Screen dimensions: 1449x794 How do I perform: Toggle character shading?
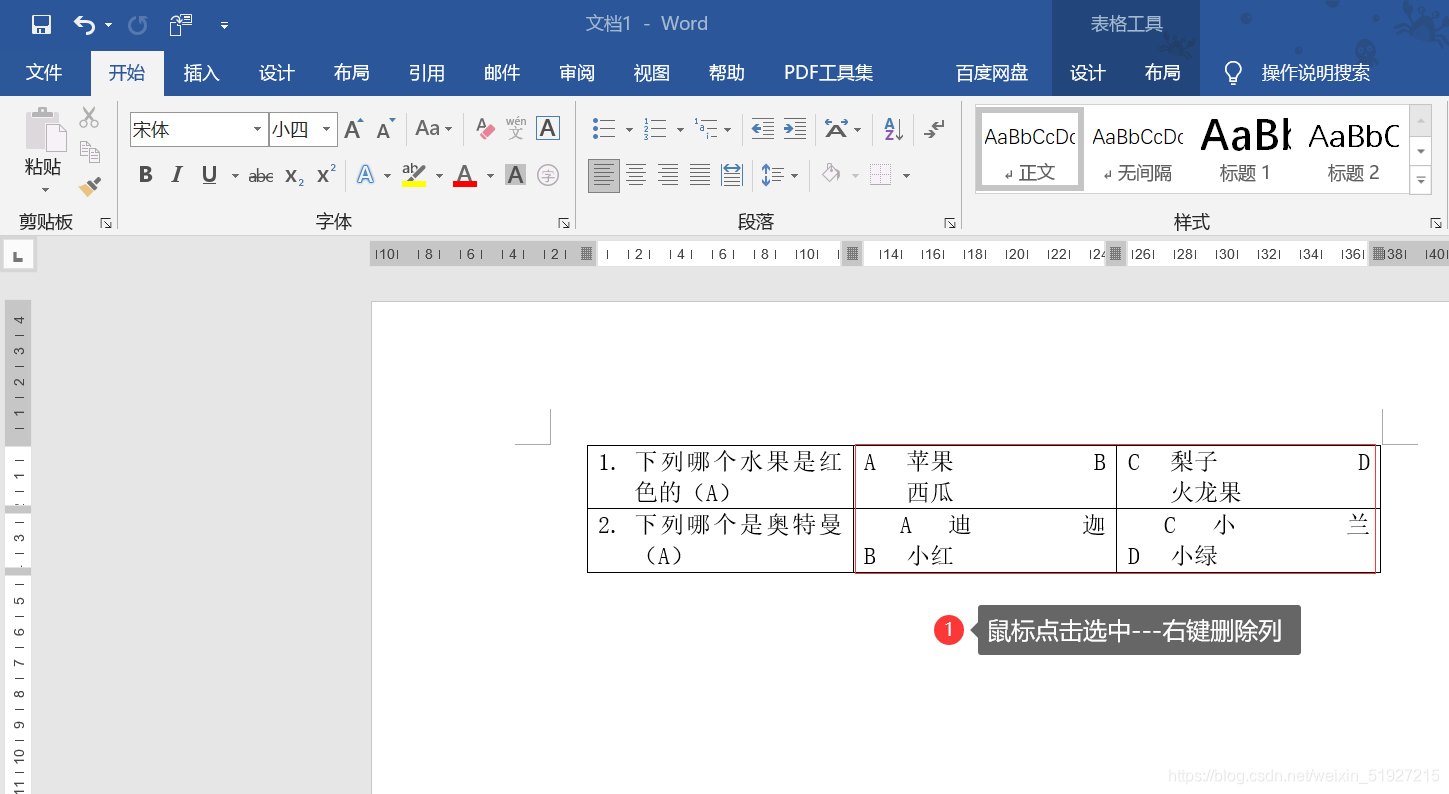(515, 175)
